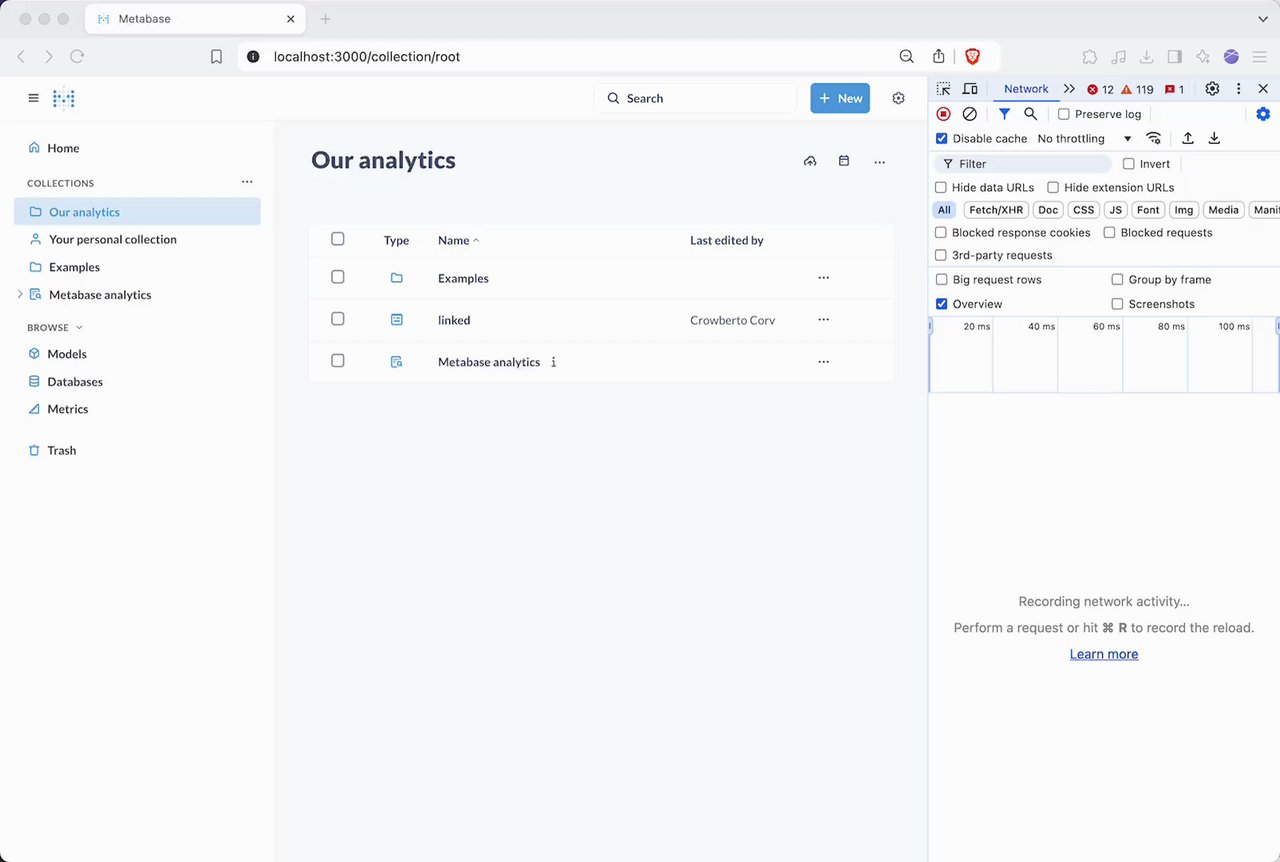Toggle the sidebar hamburger menu

34,98
